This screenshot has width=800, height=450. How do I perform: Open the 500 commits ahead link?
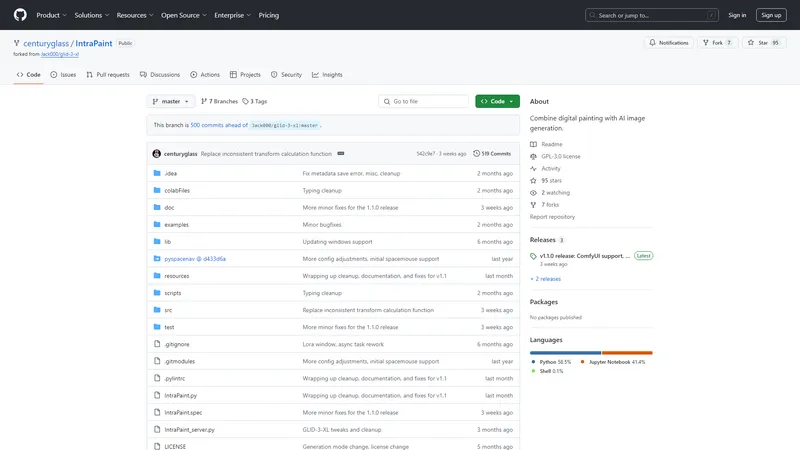(219, 125)
